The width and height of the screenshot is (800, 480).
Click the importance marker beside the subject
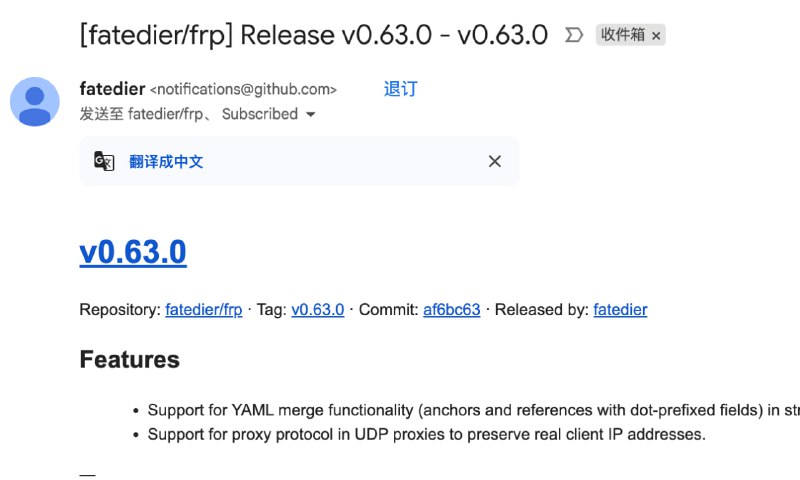pos(574,35)
